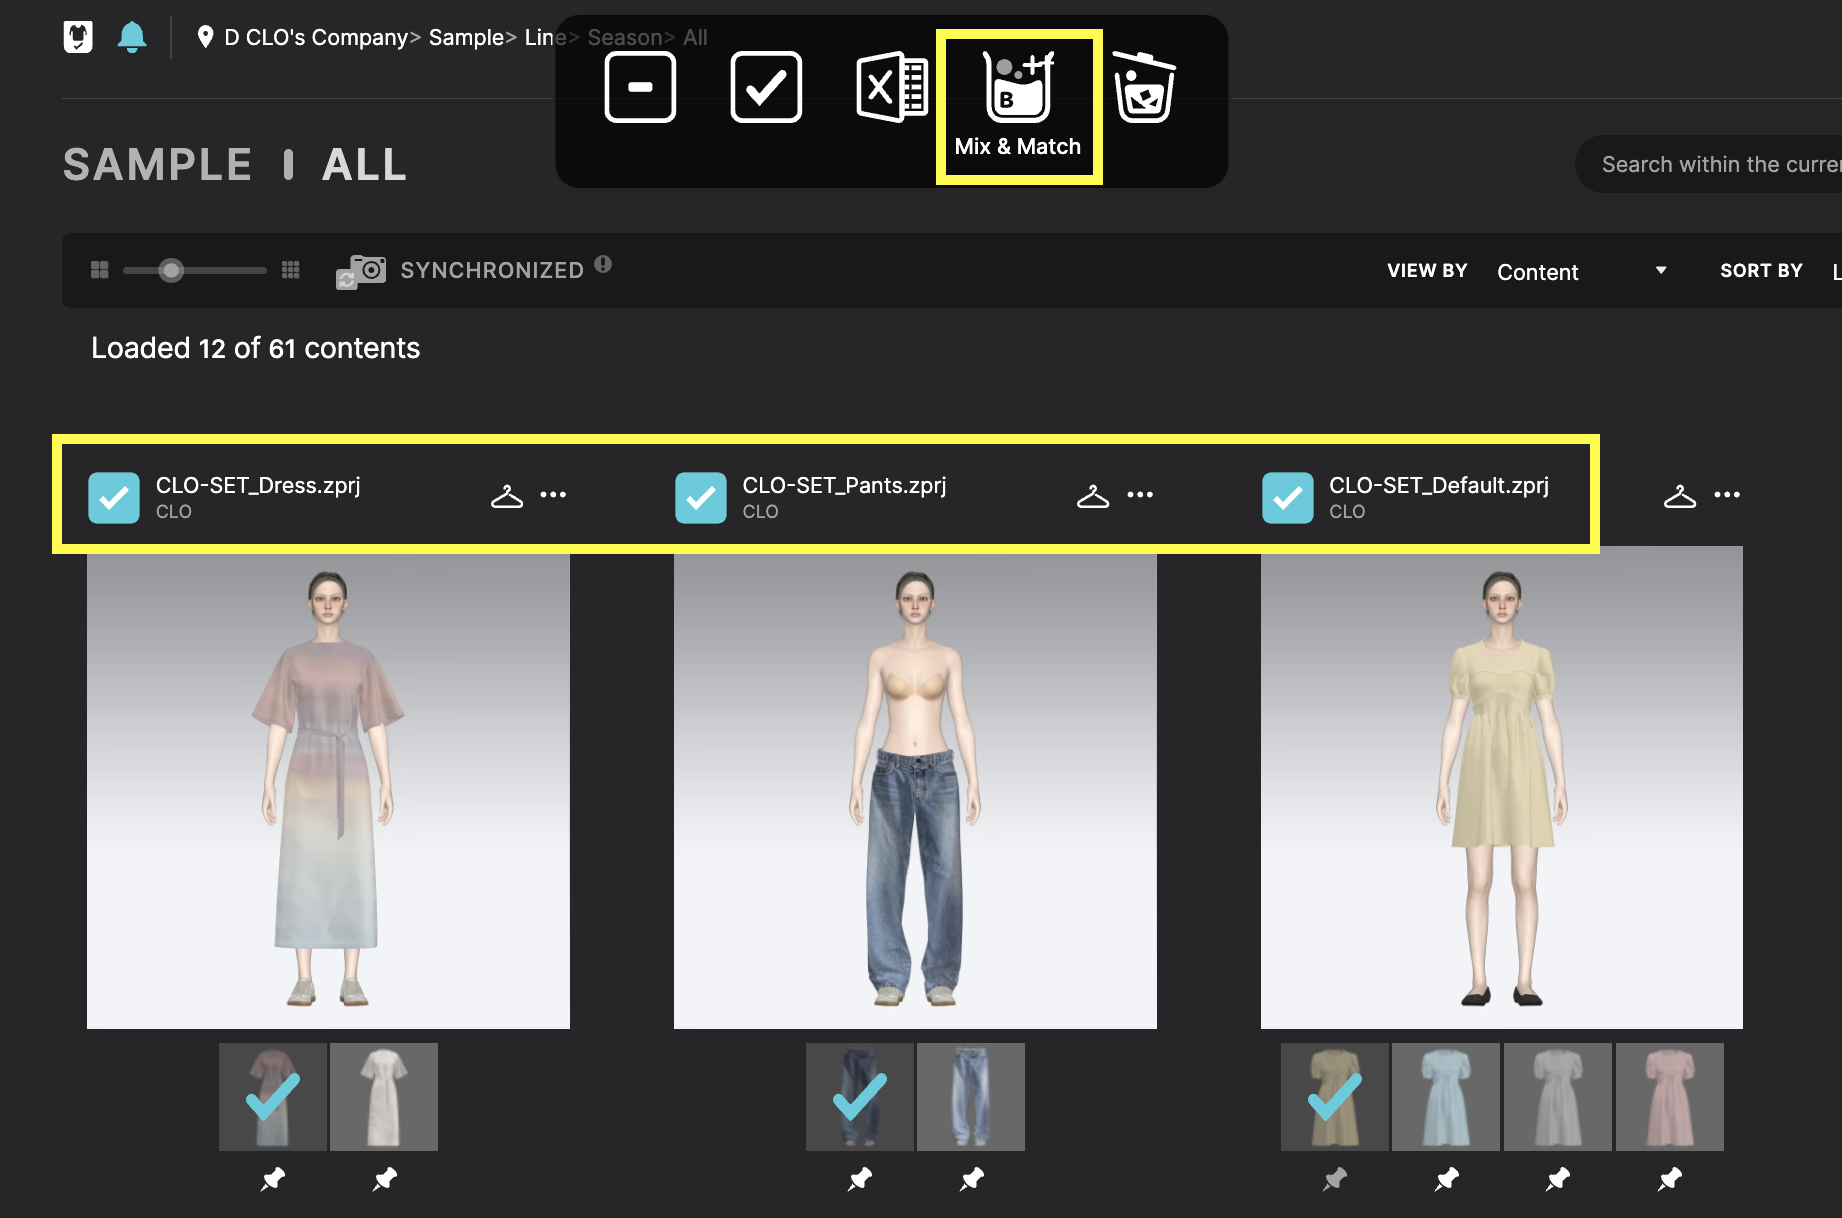Move selected items to trash basket
Screen dimensions: 1842x1218
click(x=1144, y=87)
